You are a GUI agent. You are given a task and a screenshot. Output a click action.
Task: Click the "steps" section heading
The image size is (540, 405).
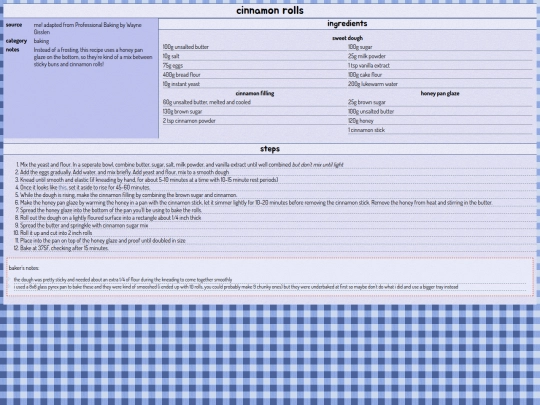[270, 149]
